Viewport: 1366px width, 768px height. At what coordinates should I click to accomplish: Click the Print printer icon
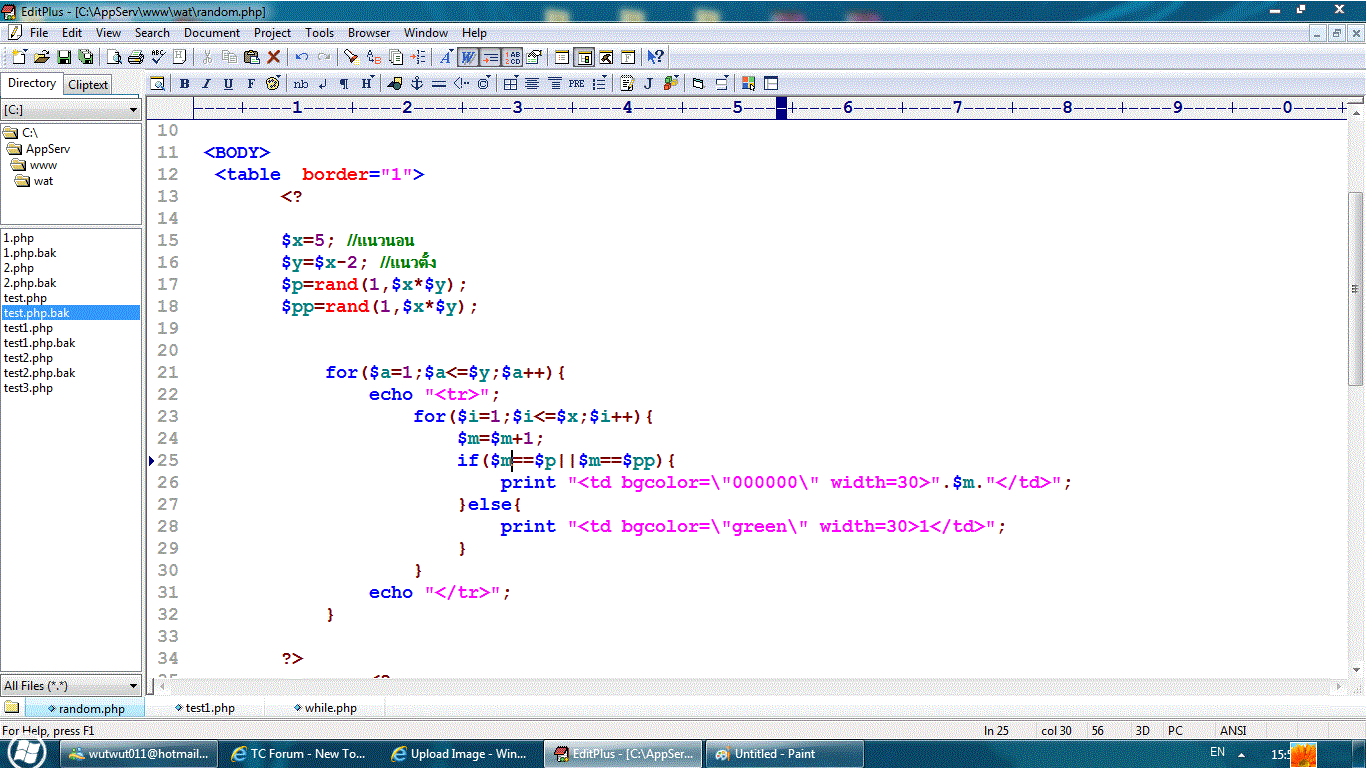(x=136, y=57)
